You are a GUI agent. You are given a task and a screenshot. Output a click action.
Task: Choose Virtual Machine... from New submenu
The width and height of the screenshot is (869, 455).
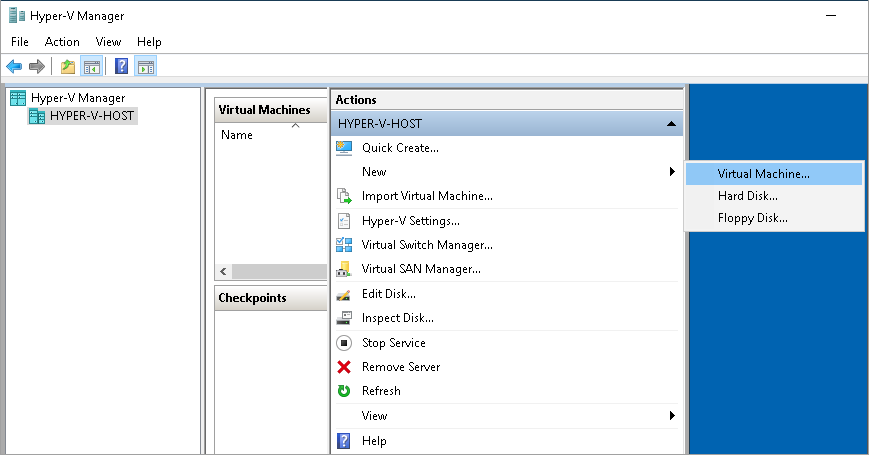(x=763, y=173)
